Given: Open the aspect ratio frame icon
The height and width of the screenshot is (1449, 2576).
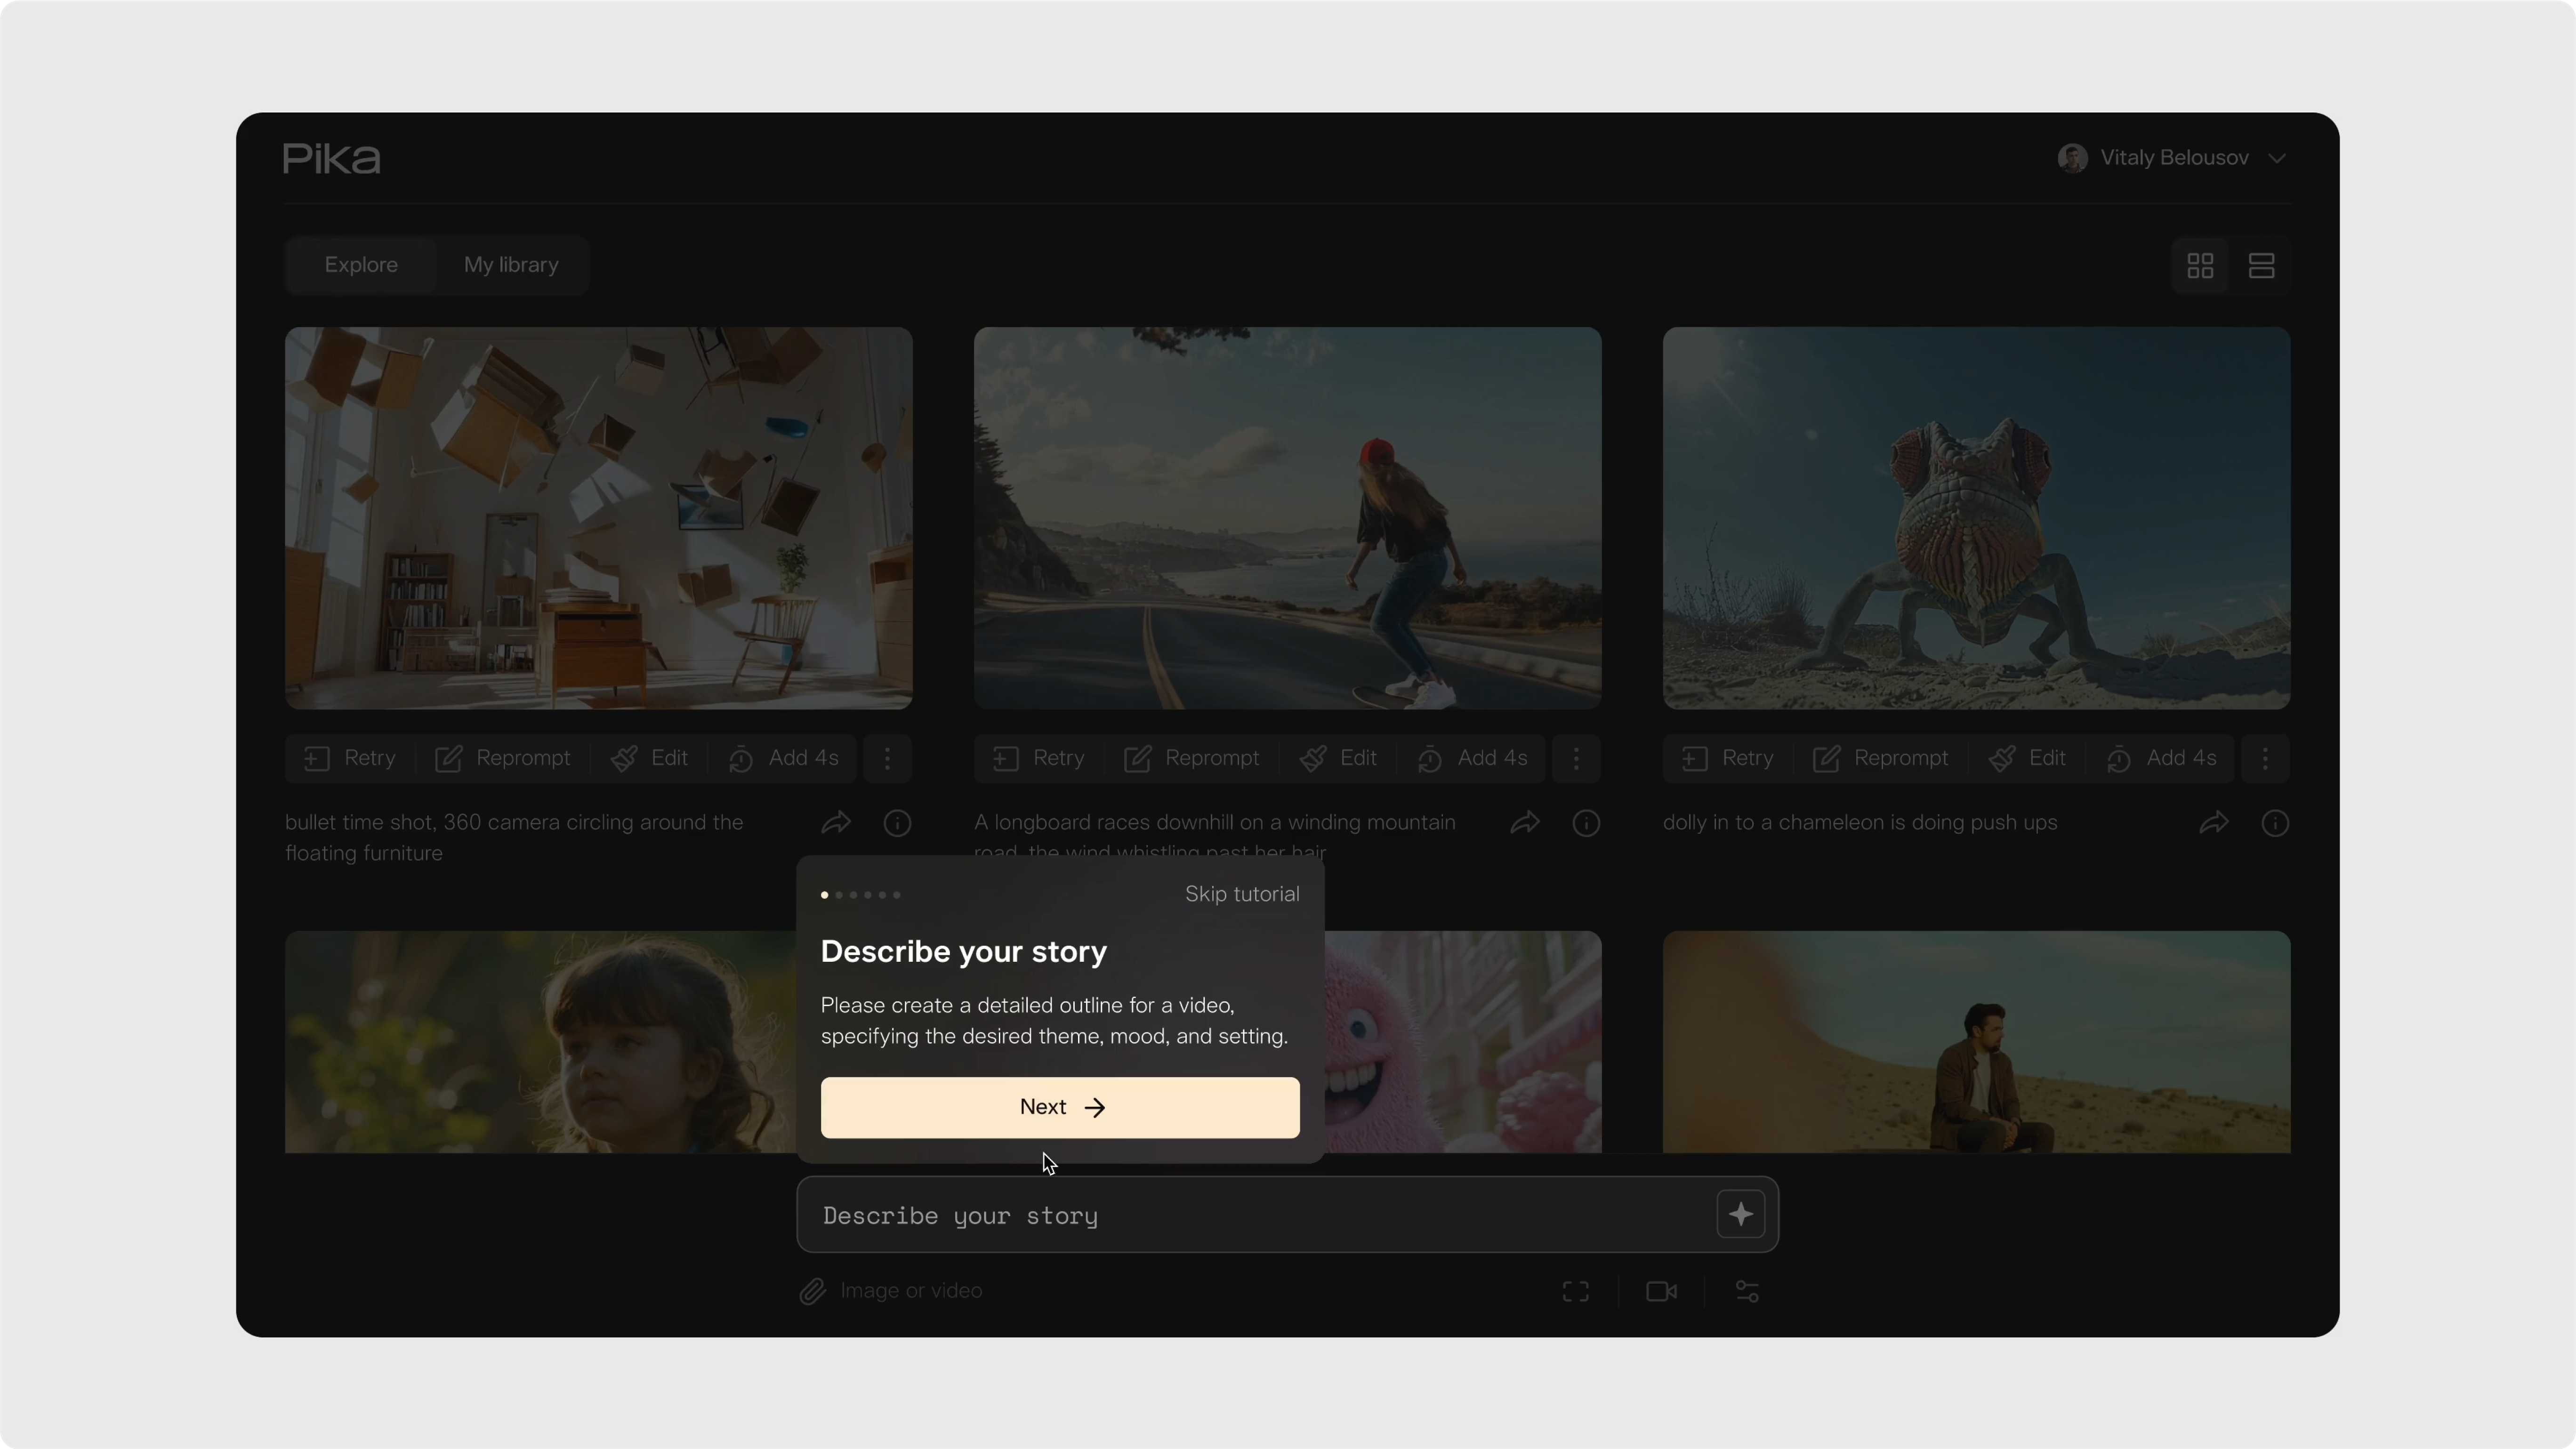Looking at the screenshot, I should point(1575,1292).
